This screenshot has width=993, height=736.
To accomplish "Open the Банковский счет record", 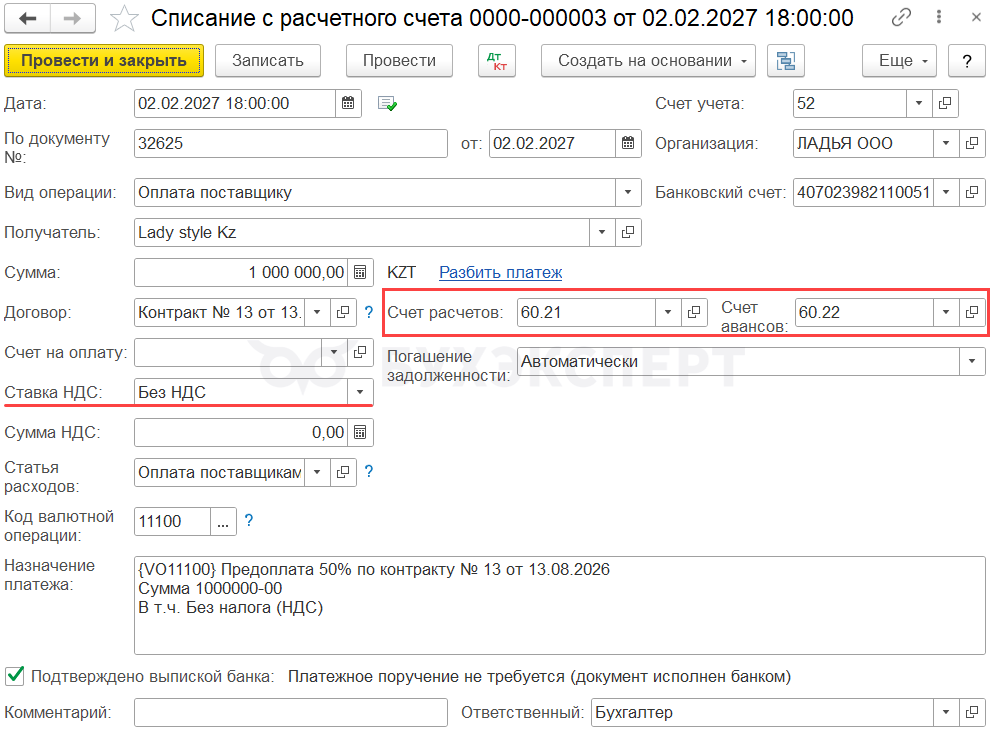I will coord(972,192).
